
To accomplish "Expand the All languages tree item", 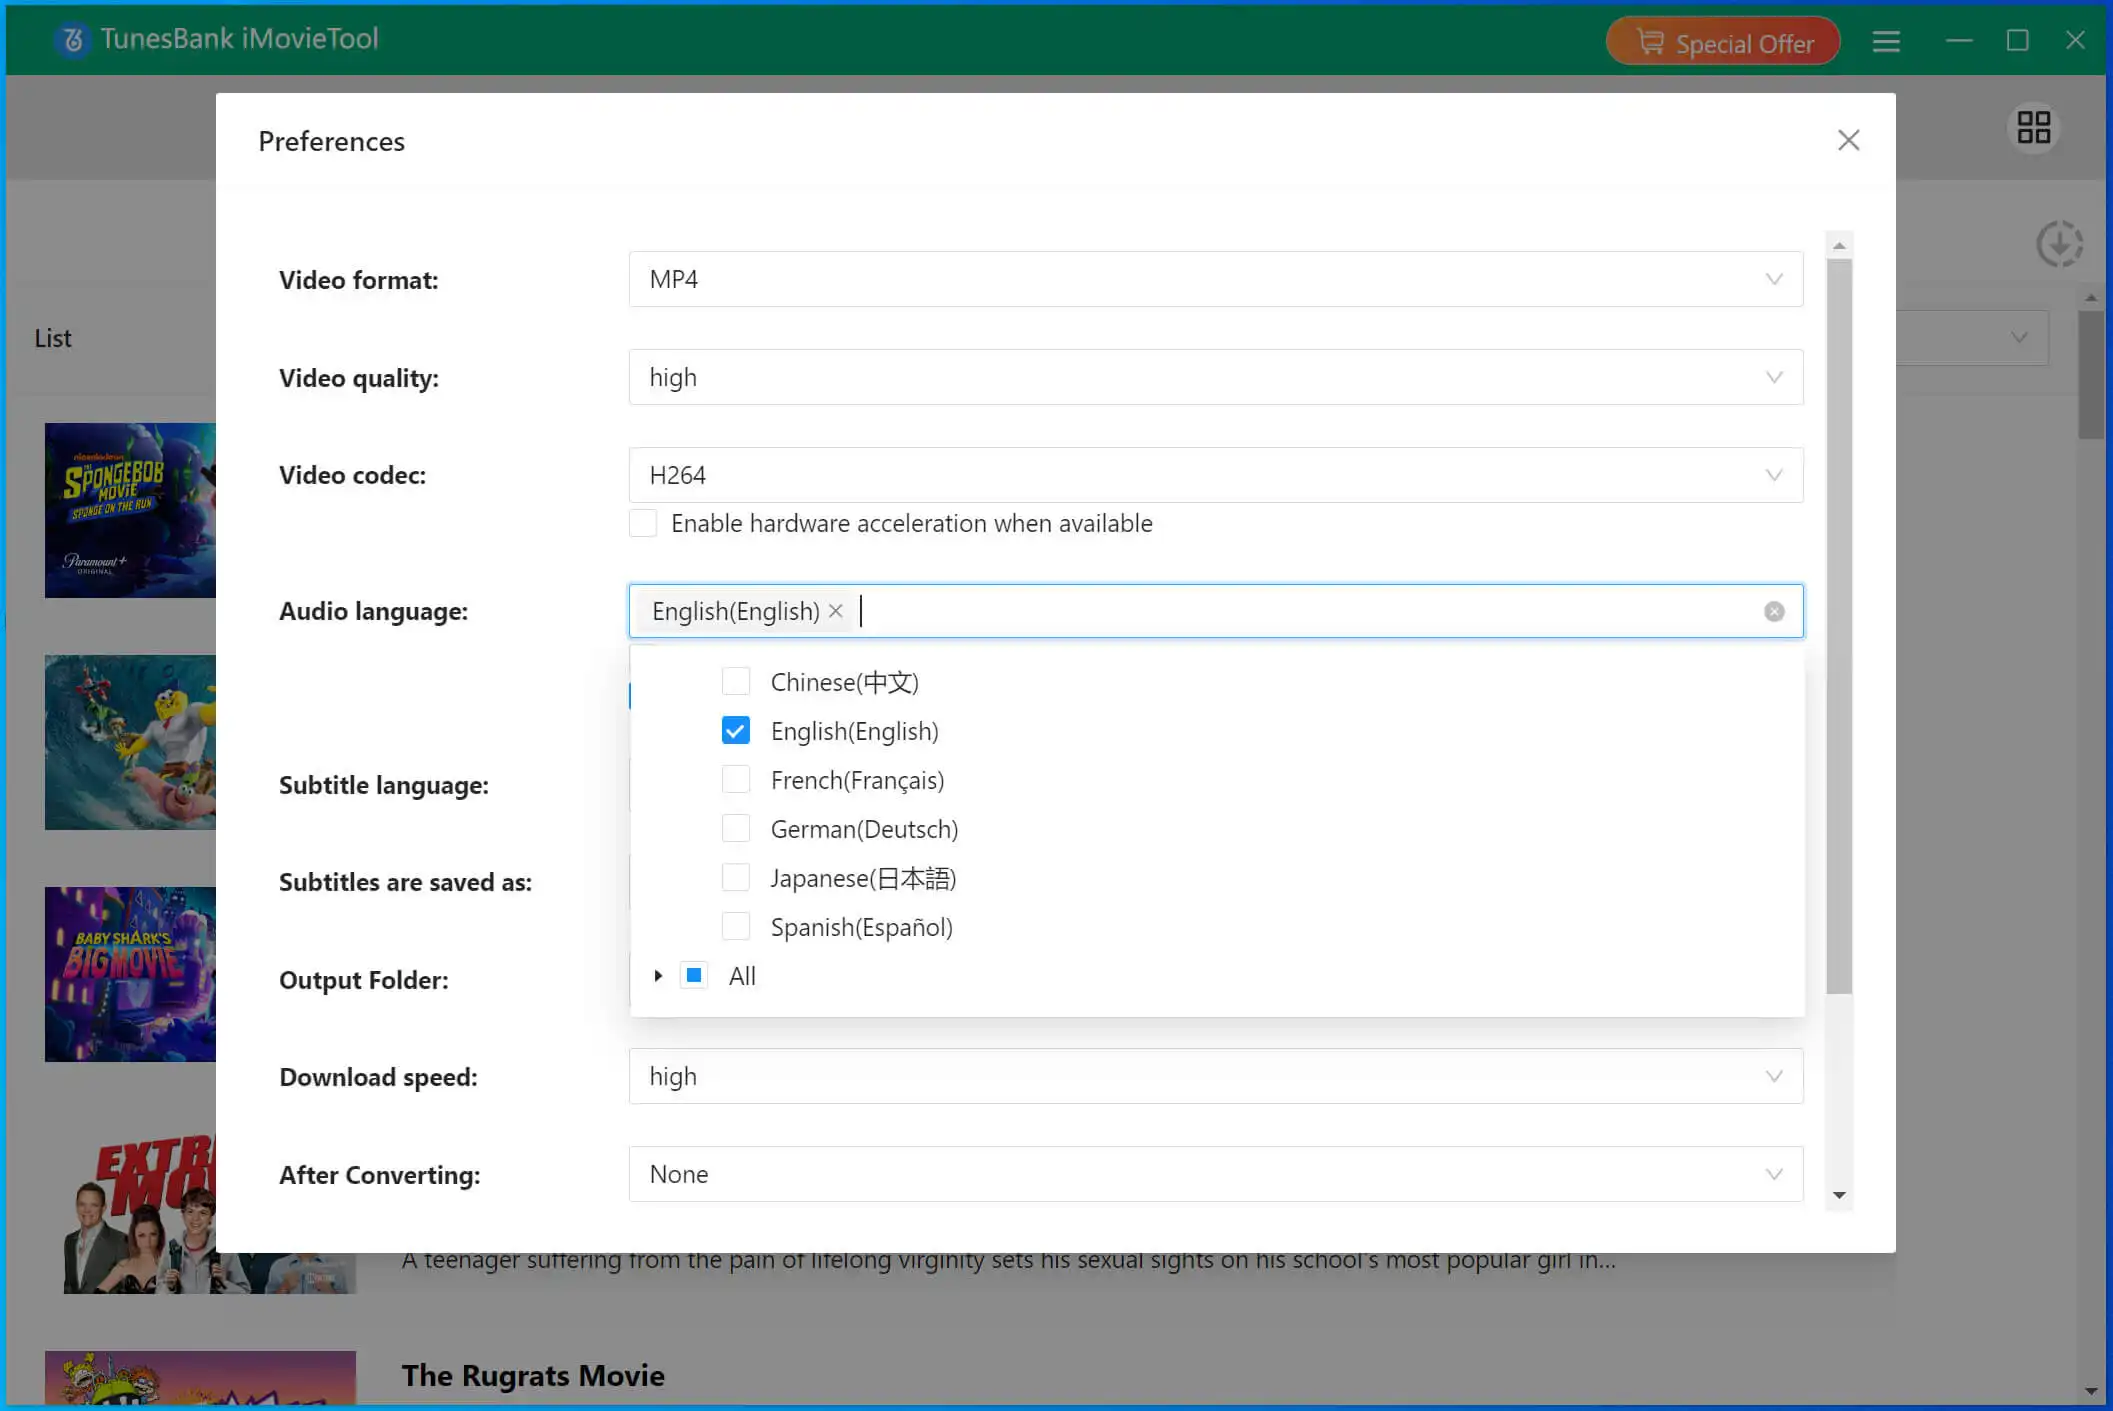I will pyautogui.click(x=657, y=973).
